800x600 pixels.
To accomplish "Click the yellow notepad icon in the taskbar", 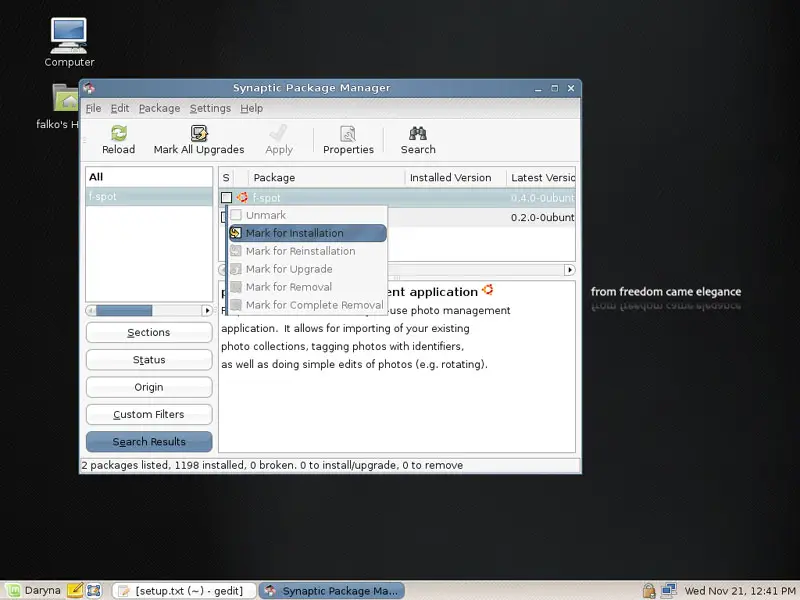I will point(74,590).
